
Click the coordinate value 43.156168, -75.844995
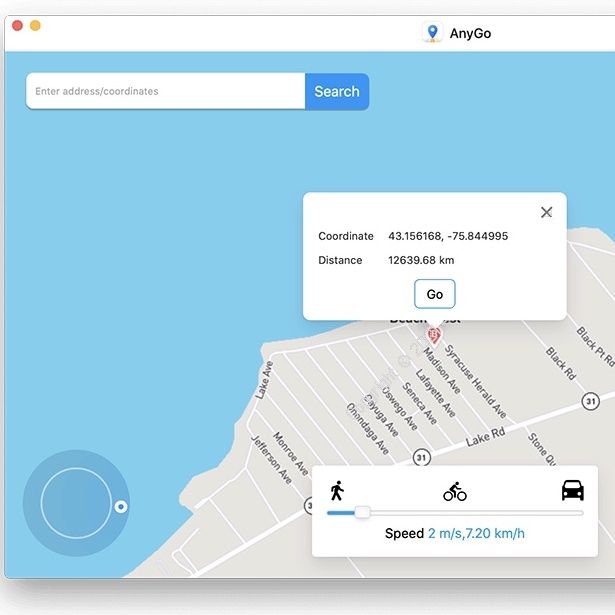click(x=448, y=236)
